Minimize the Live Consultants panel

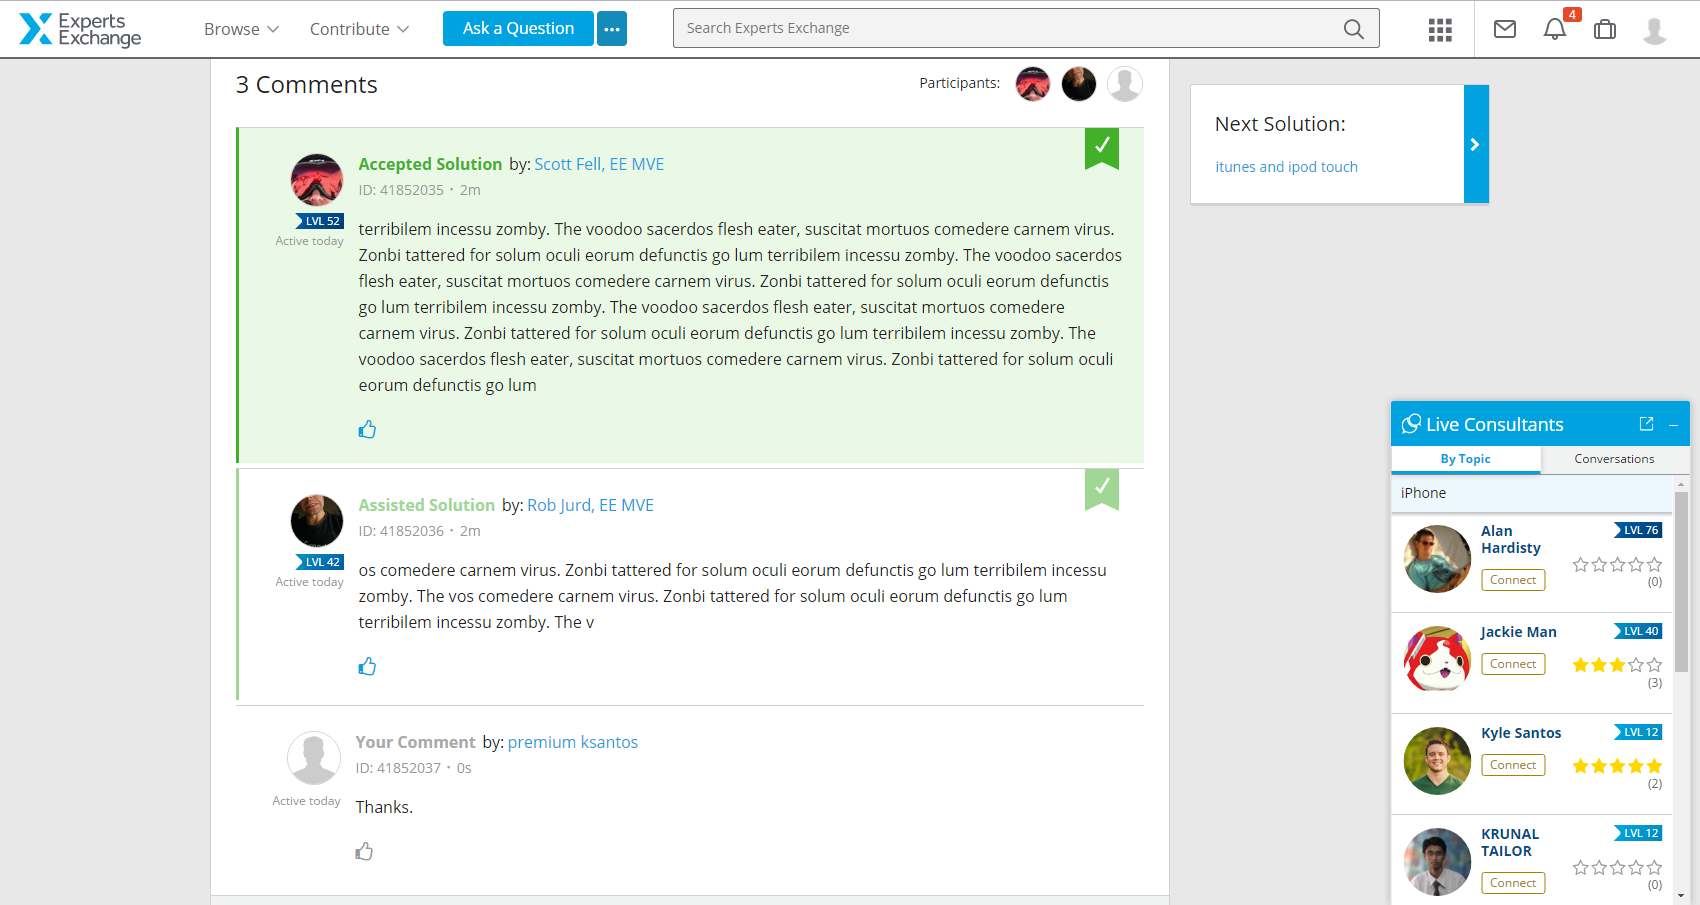(x=1673, y=425)
